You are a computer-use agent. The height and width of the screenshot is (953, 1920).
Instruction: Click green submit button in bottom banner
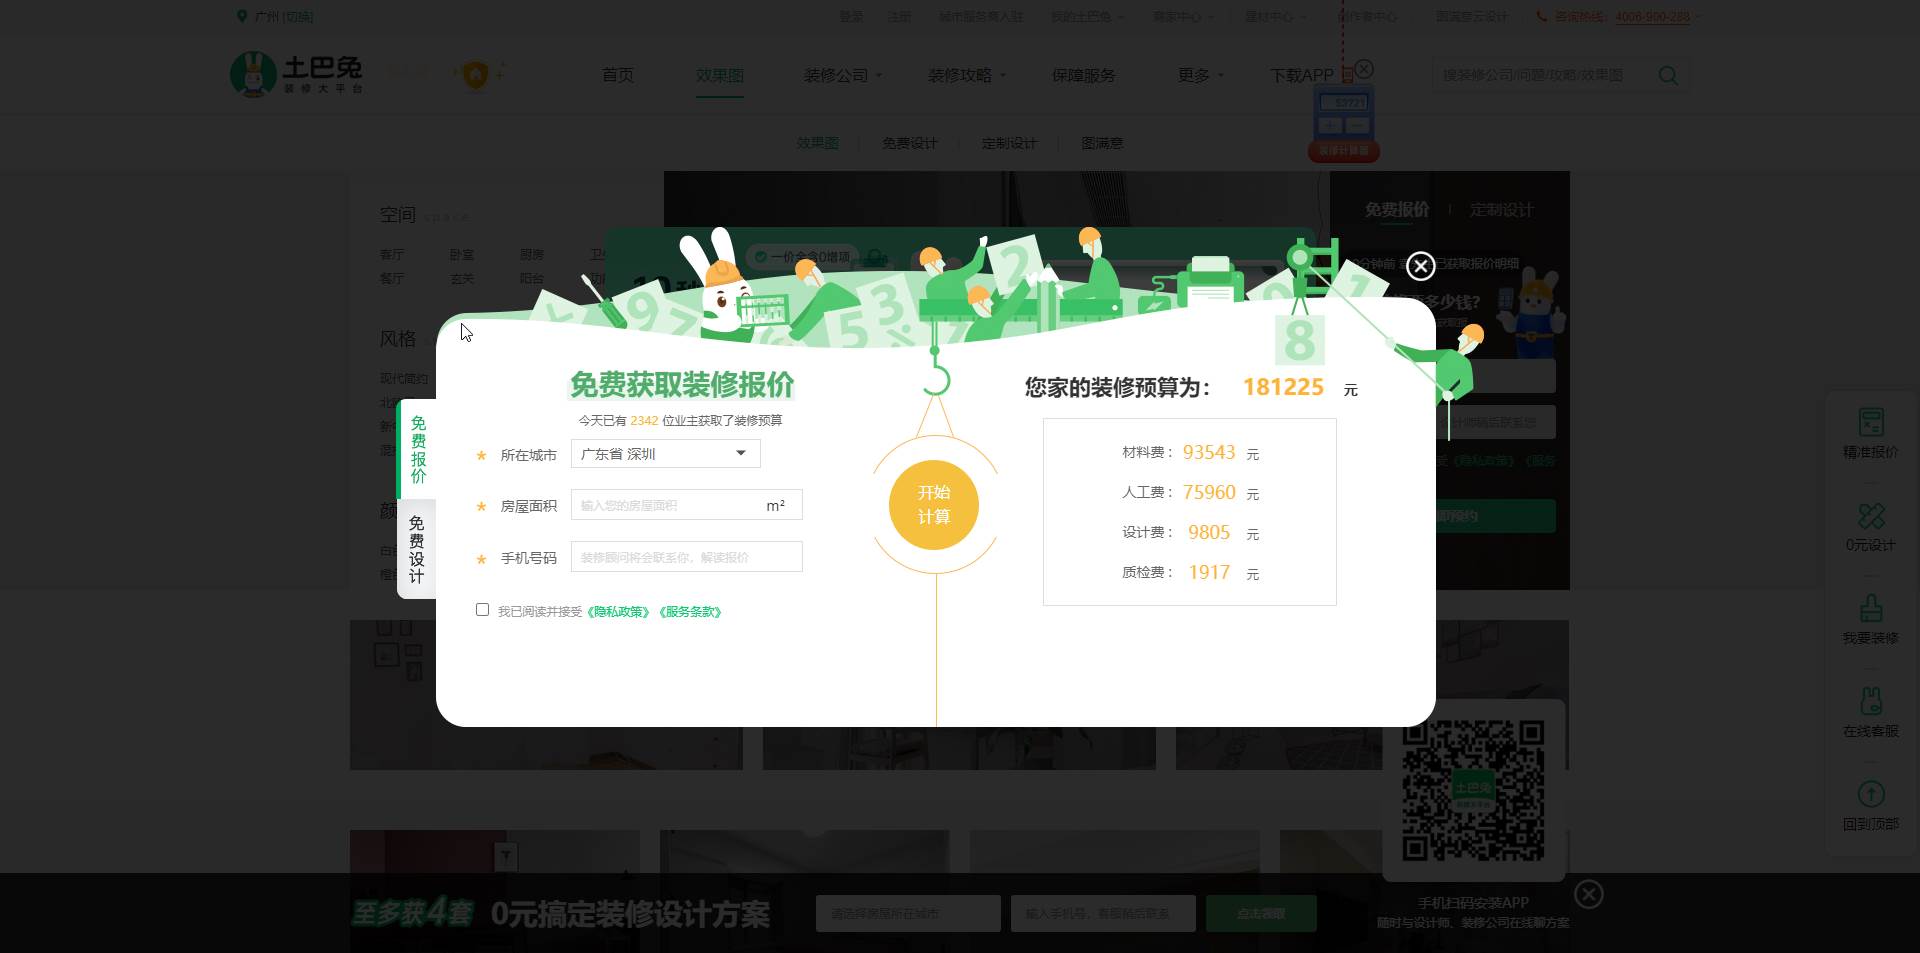click(1261, 913)
